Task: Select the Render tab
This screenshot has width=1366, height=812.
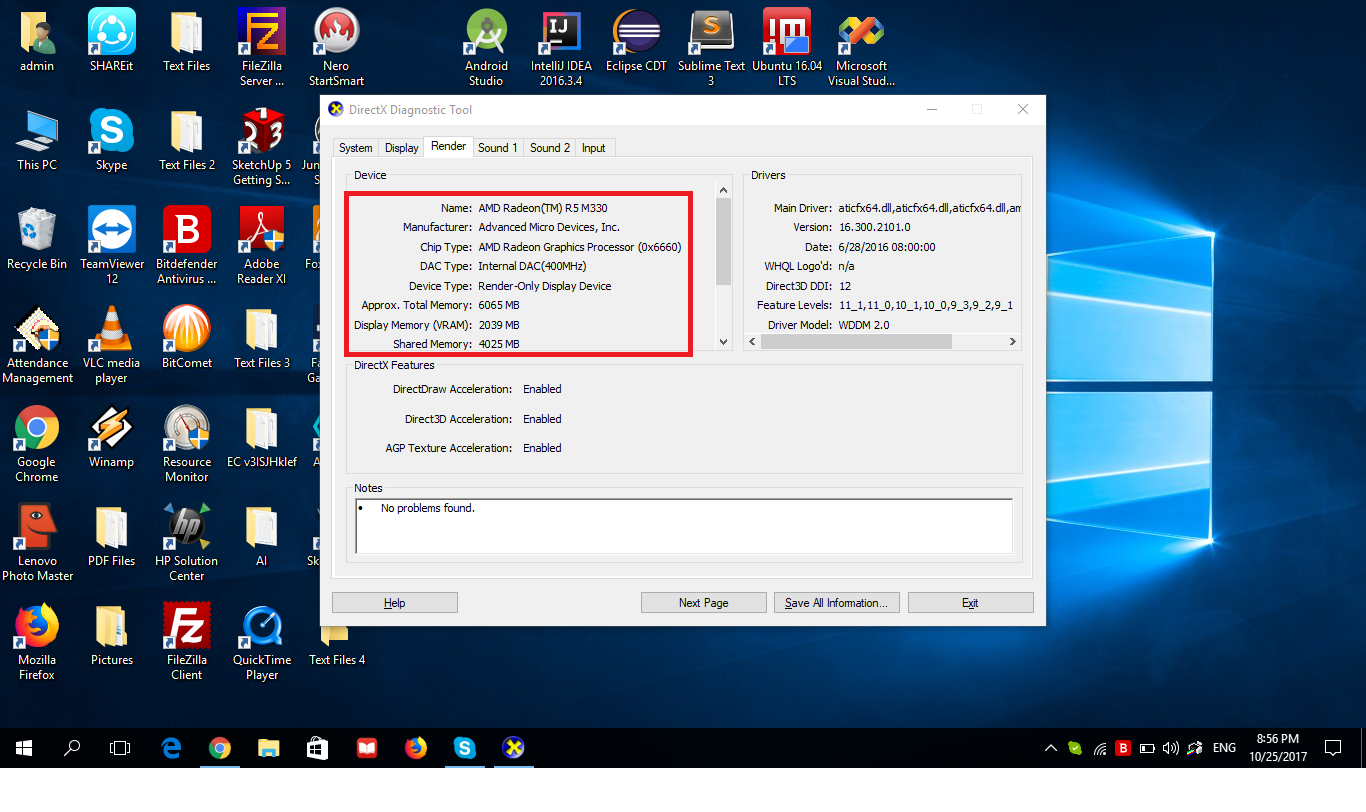Action: (448, 146)
